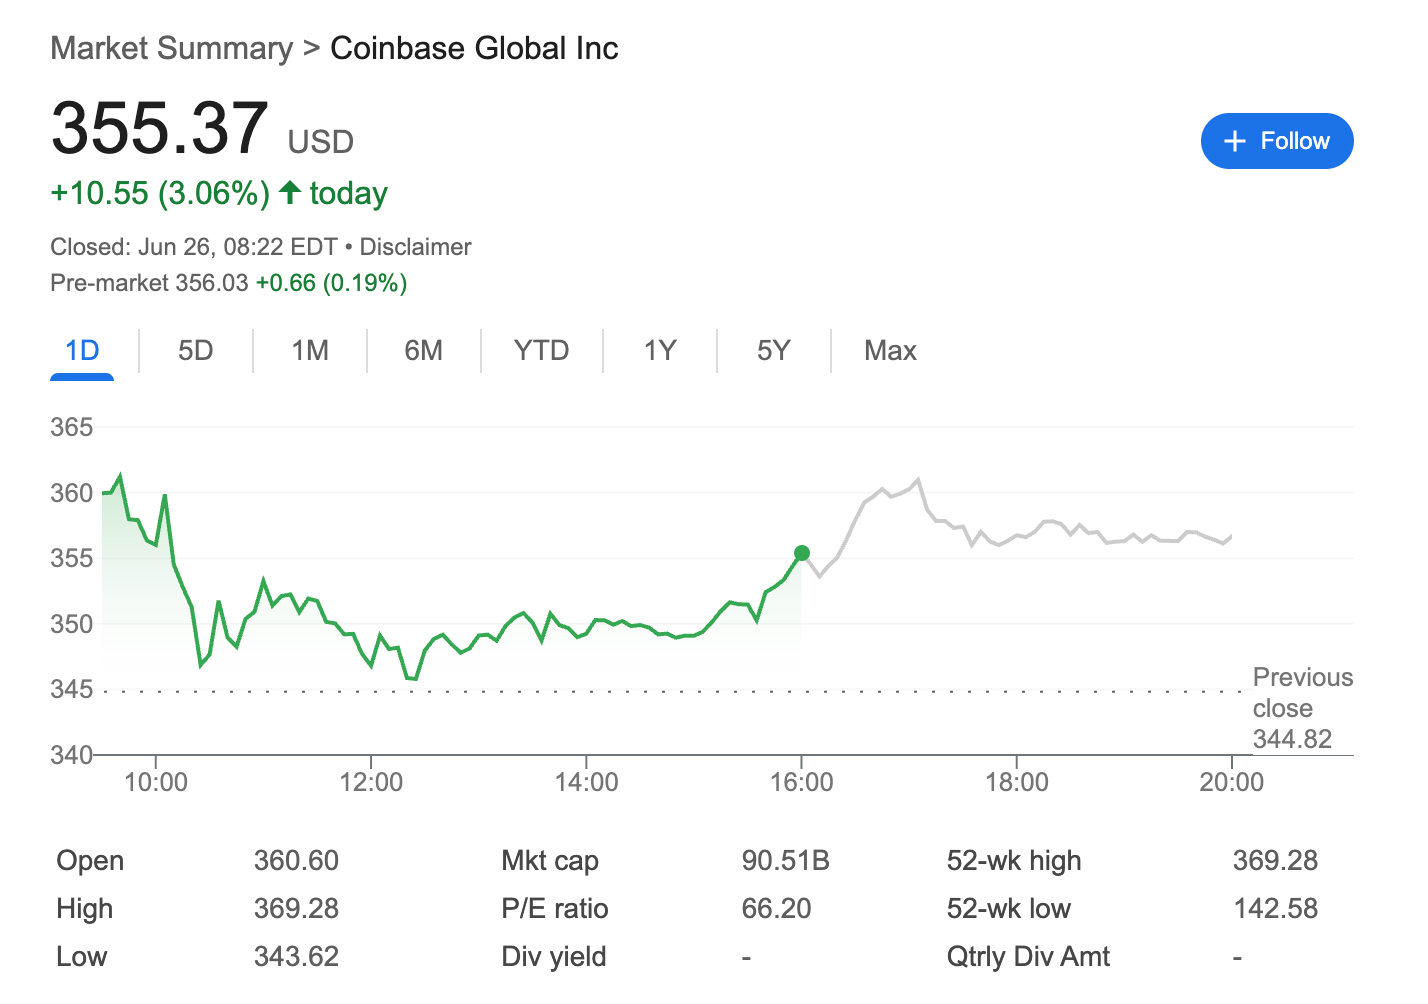Click the 355.37 price value
The width and height of the screenshot is (1428, 1004).
tap(160, 128)
